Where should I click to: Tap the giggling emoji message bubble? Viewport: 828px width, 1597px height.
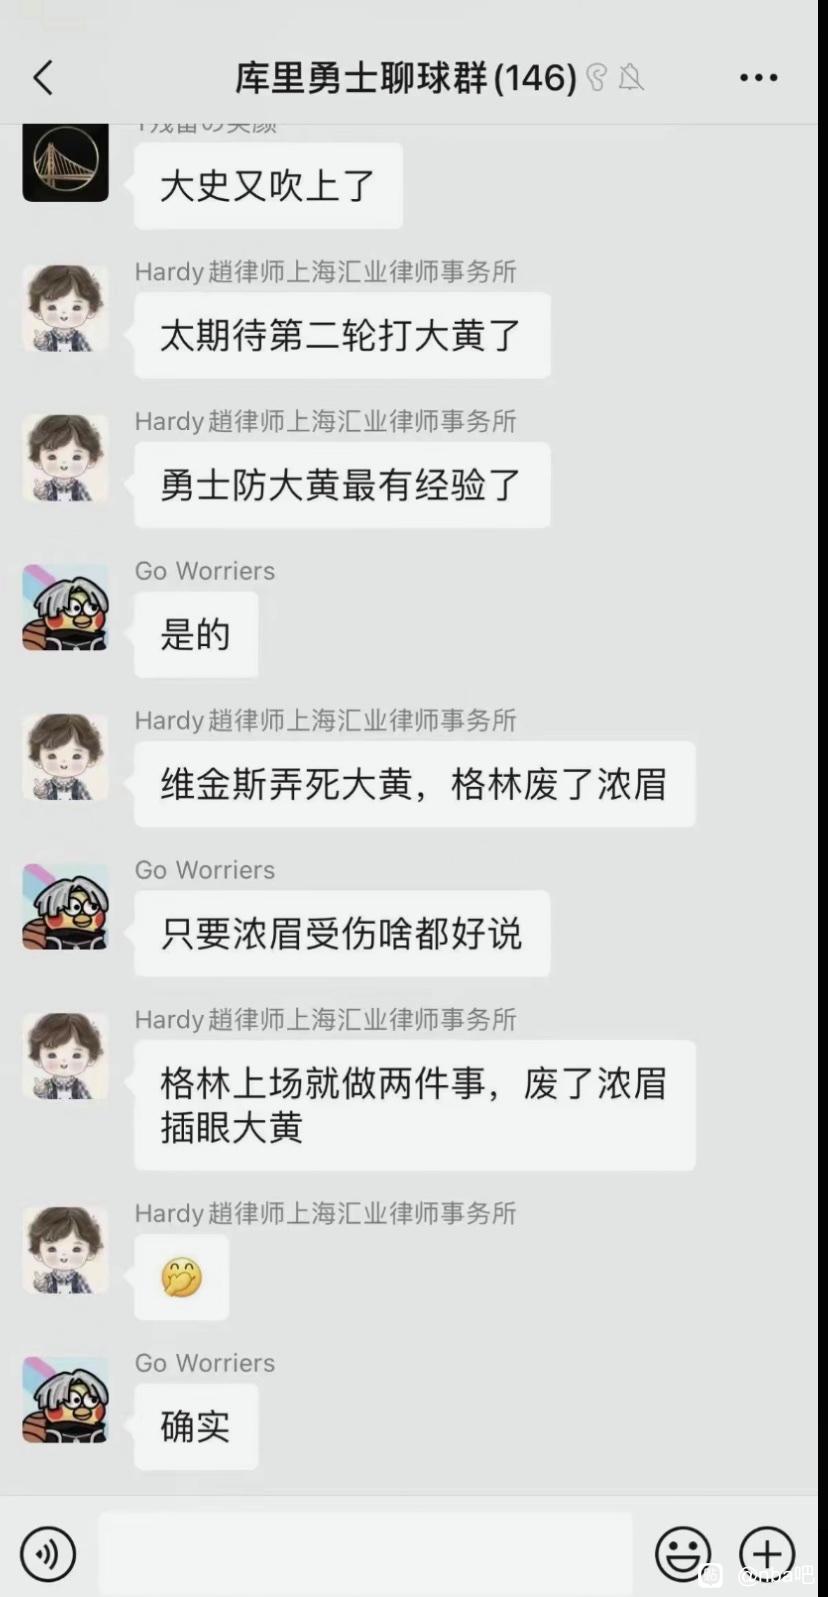tap(181, 1277)
